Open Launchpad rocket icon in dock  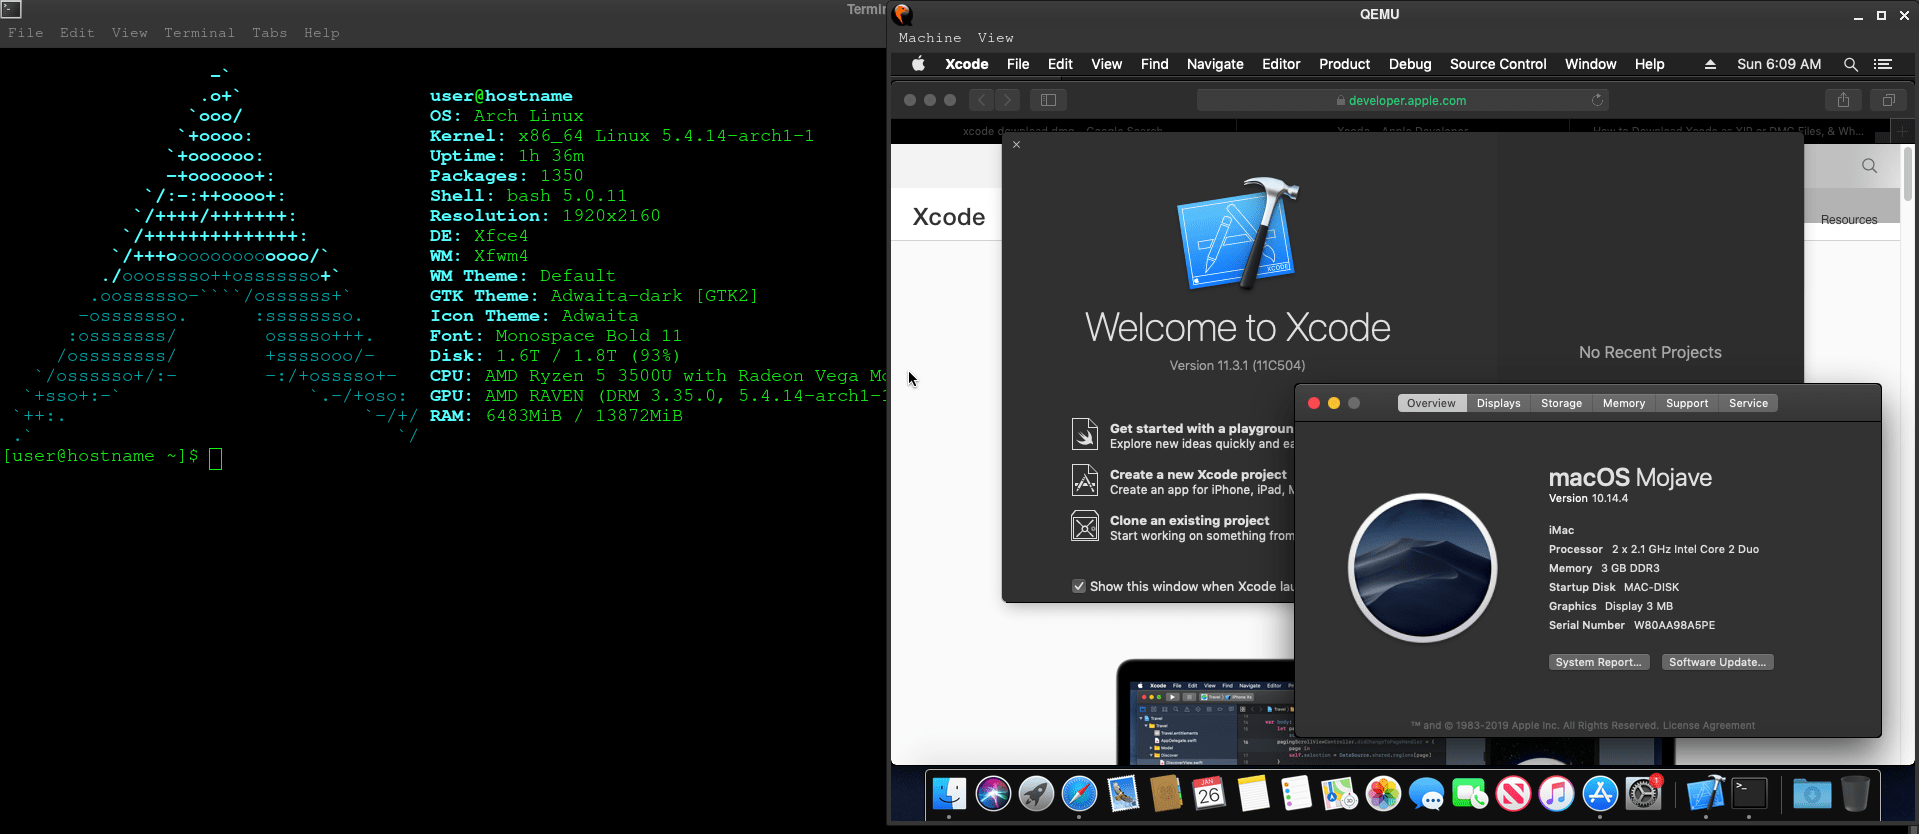(x=1036, y=794)
